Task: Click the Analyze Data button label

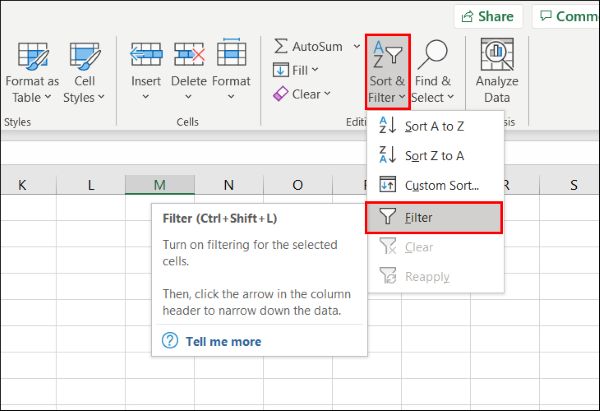Action: tap(497, 89)
